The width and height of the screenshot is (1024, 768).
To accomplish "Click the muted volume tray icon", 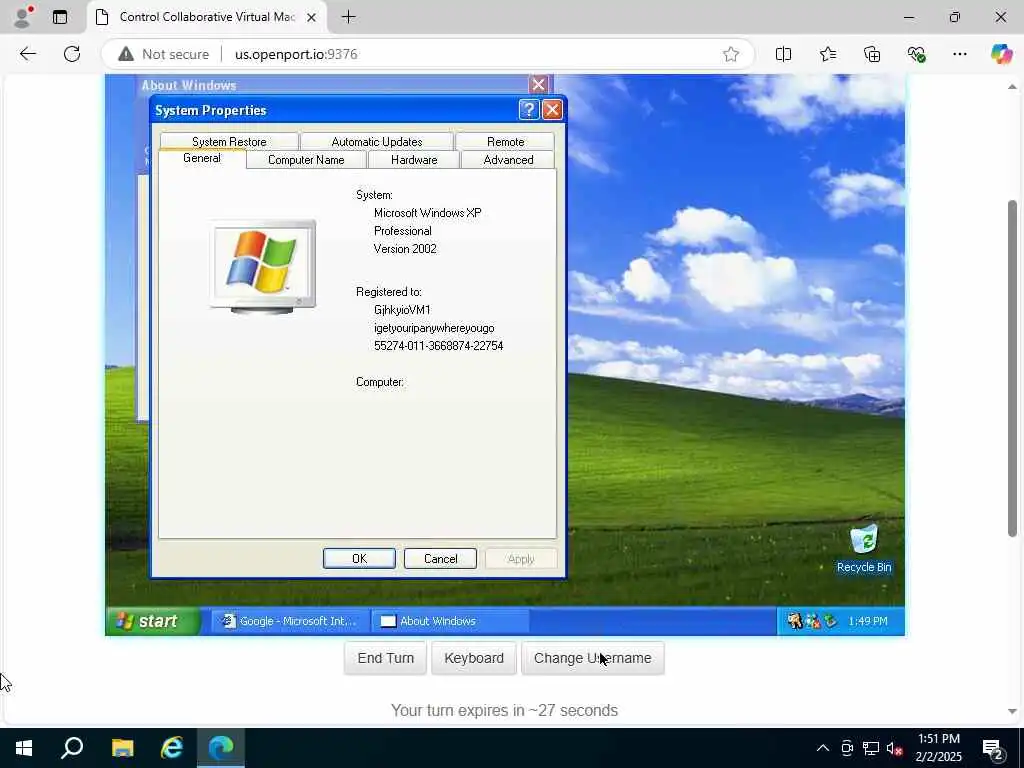I will [895, 748].
